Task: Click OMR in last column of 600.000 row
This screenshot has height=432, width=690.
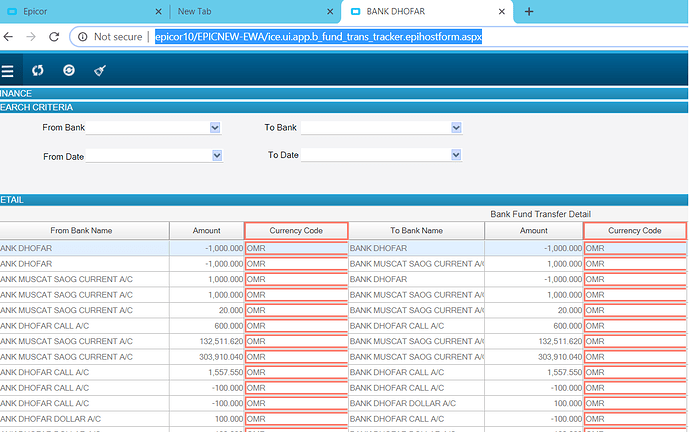Action: (x=635, y=326)
